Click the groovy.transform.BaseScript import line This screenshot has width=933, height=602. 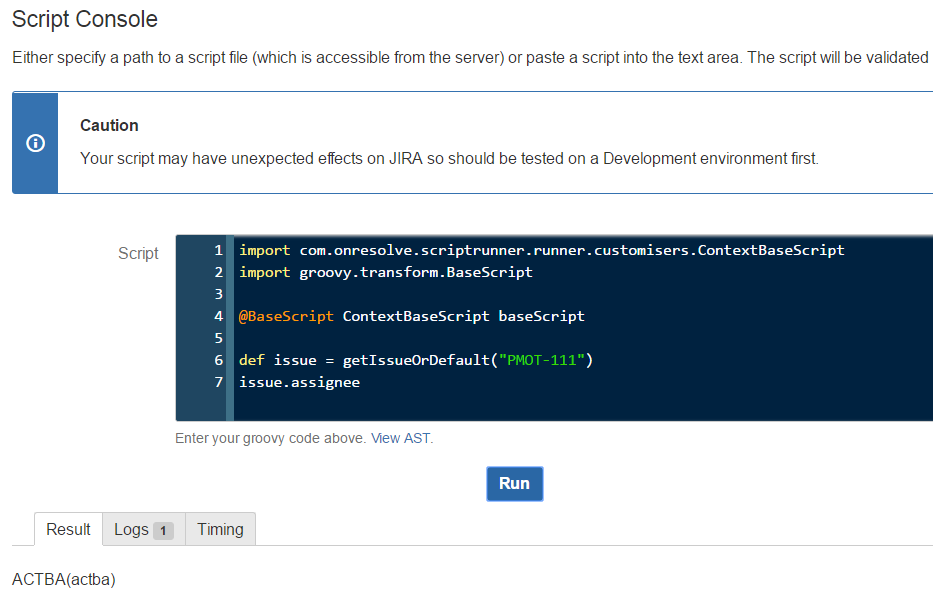tap(386, 272)
